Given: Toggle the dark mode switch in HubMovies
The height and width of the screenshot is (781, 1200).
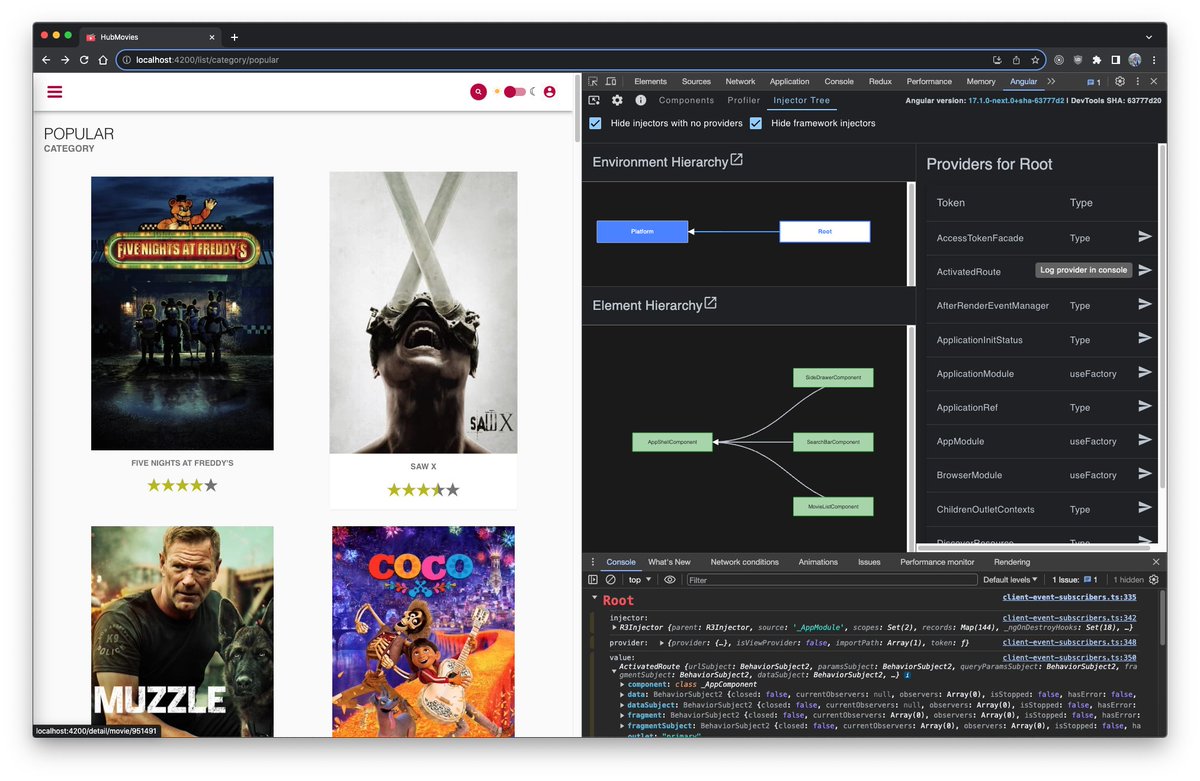Looking at the screenshot, I should pos(515,92).
